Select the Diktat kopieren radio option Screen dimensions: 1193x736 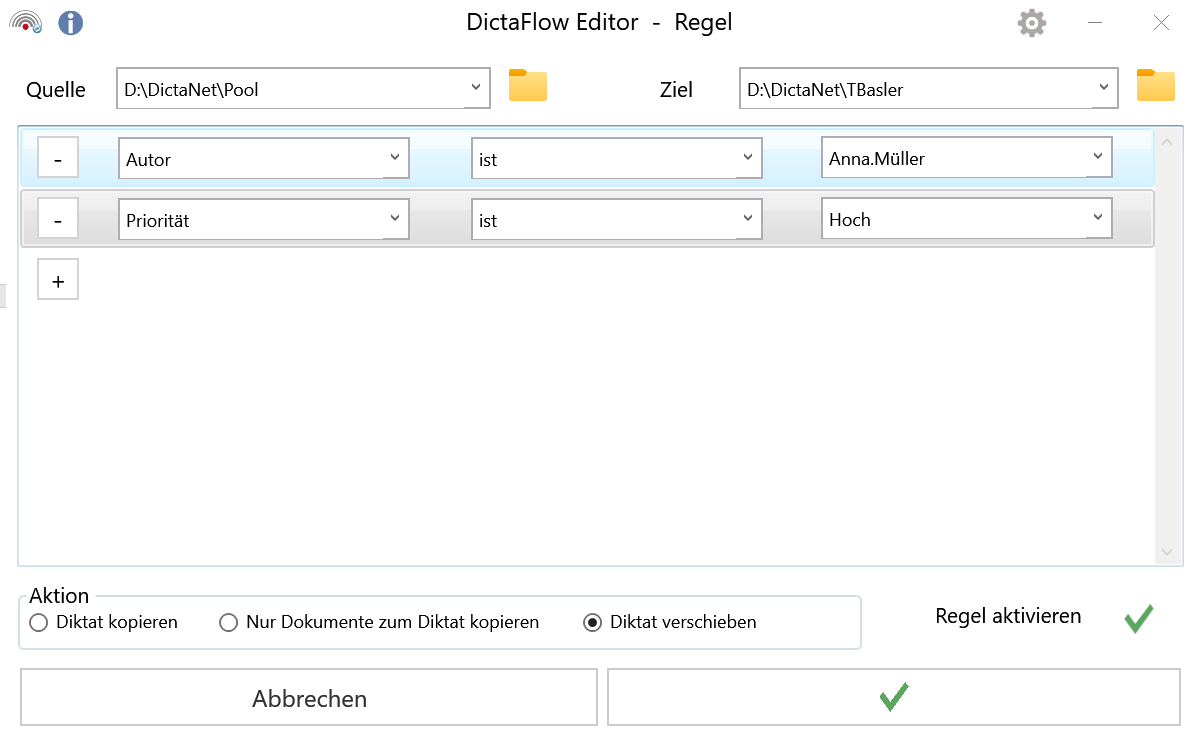(39, 623)
